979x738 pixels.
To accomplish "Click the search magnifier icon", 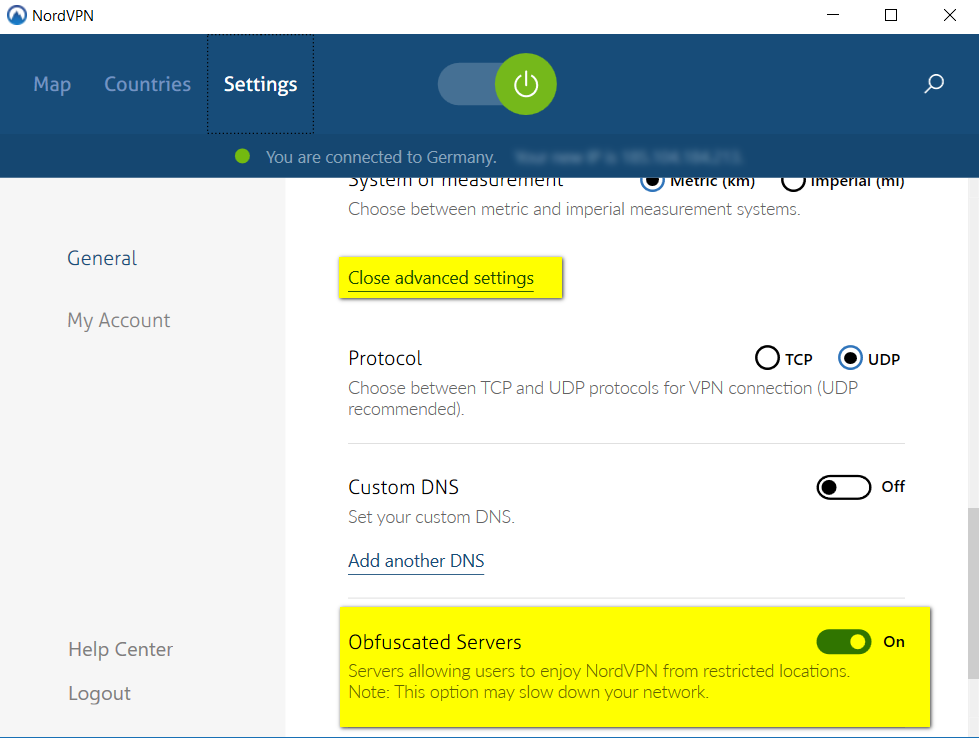I will tap(934, 84).
